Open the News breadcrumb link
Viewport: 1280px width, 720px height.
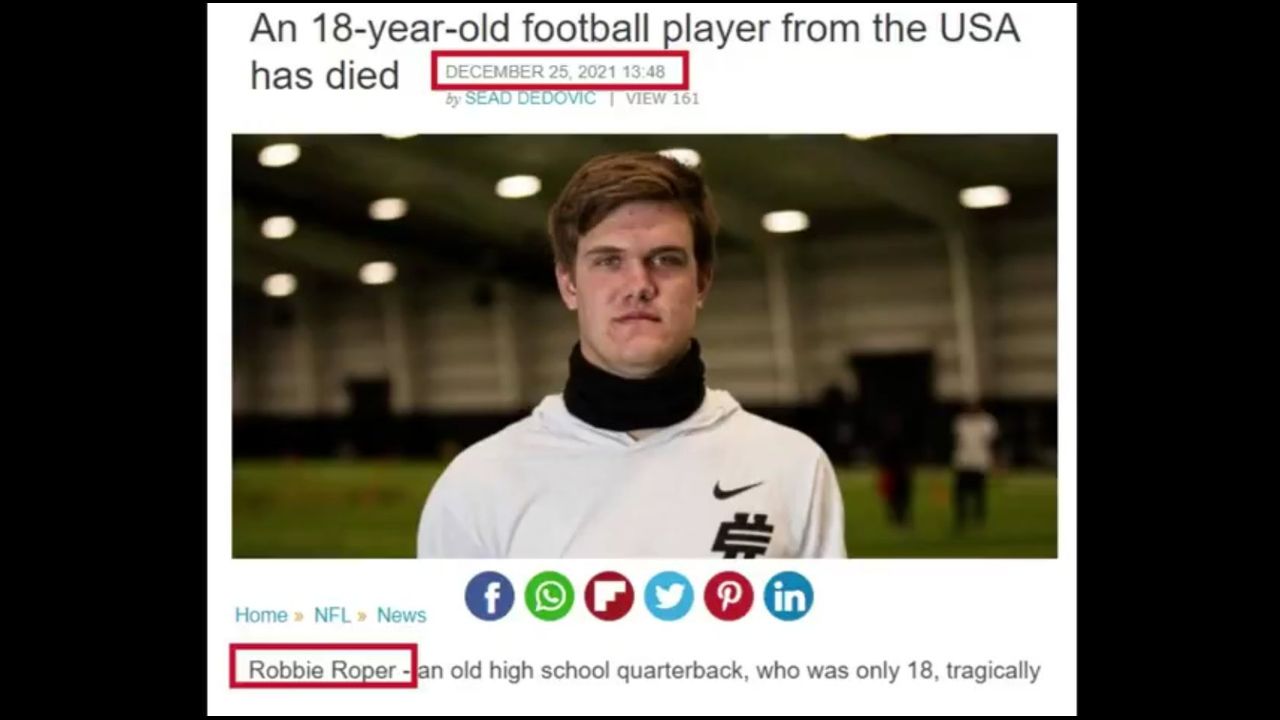(x=401, y=615)
